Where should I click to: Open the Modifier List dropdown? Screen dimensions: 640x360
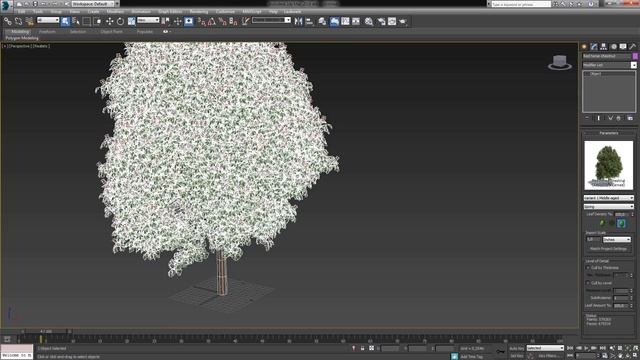click(609, 65)
